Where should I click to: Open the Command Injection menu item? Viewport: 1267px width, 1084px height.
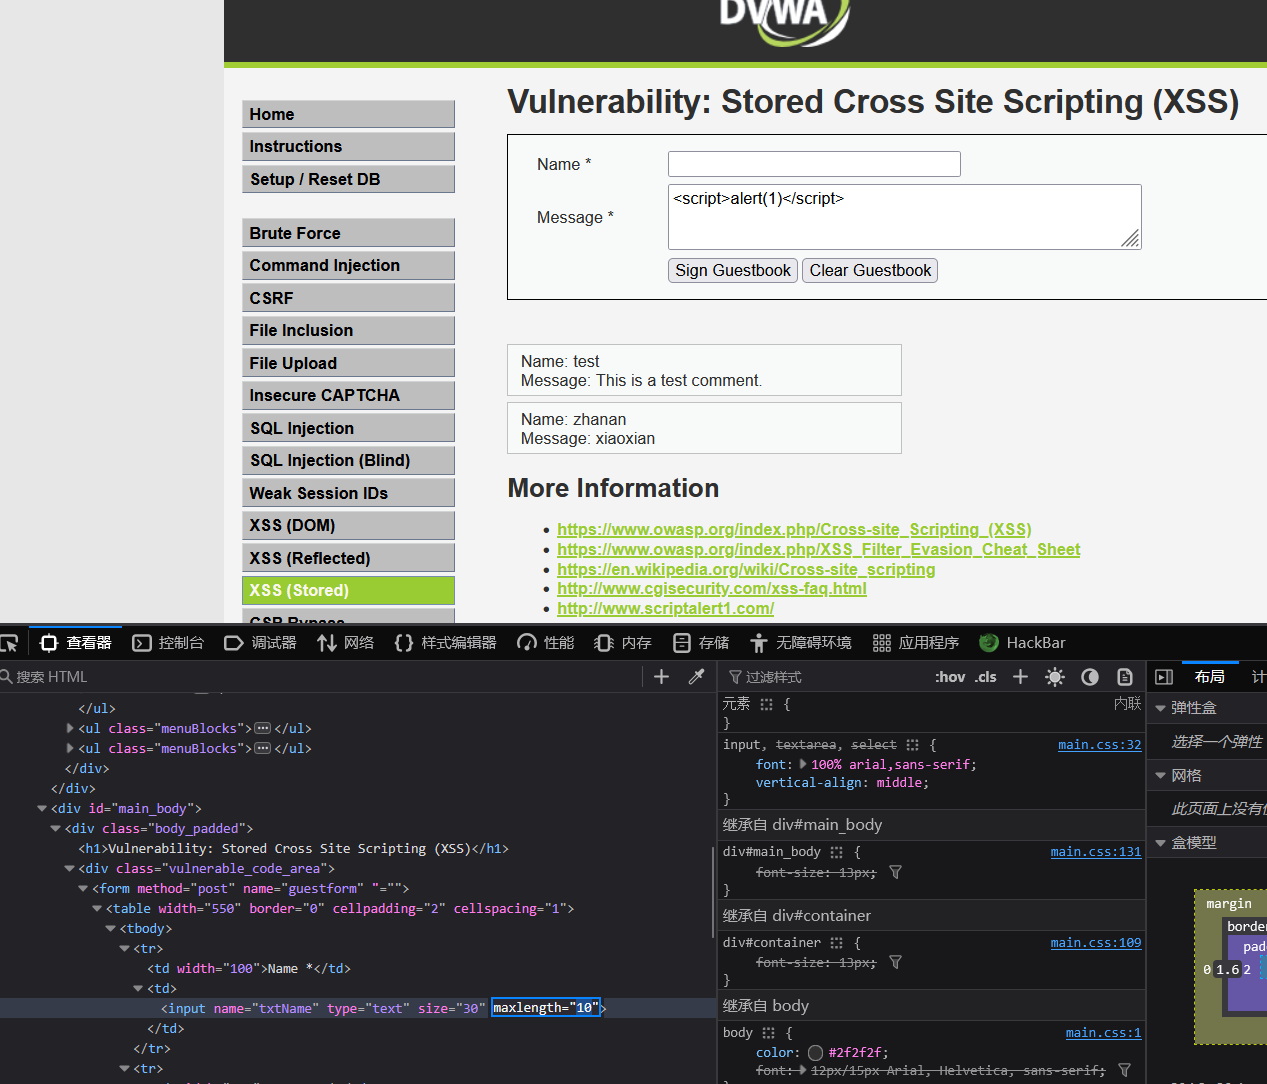click(x=348, y=265)
